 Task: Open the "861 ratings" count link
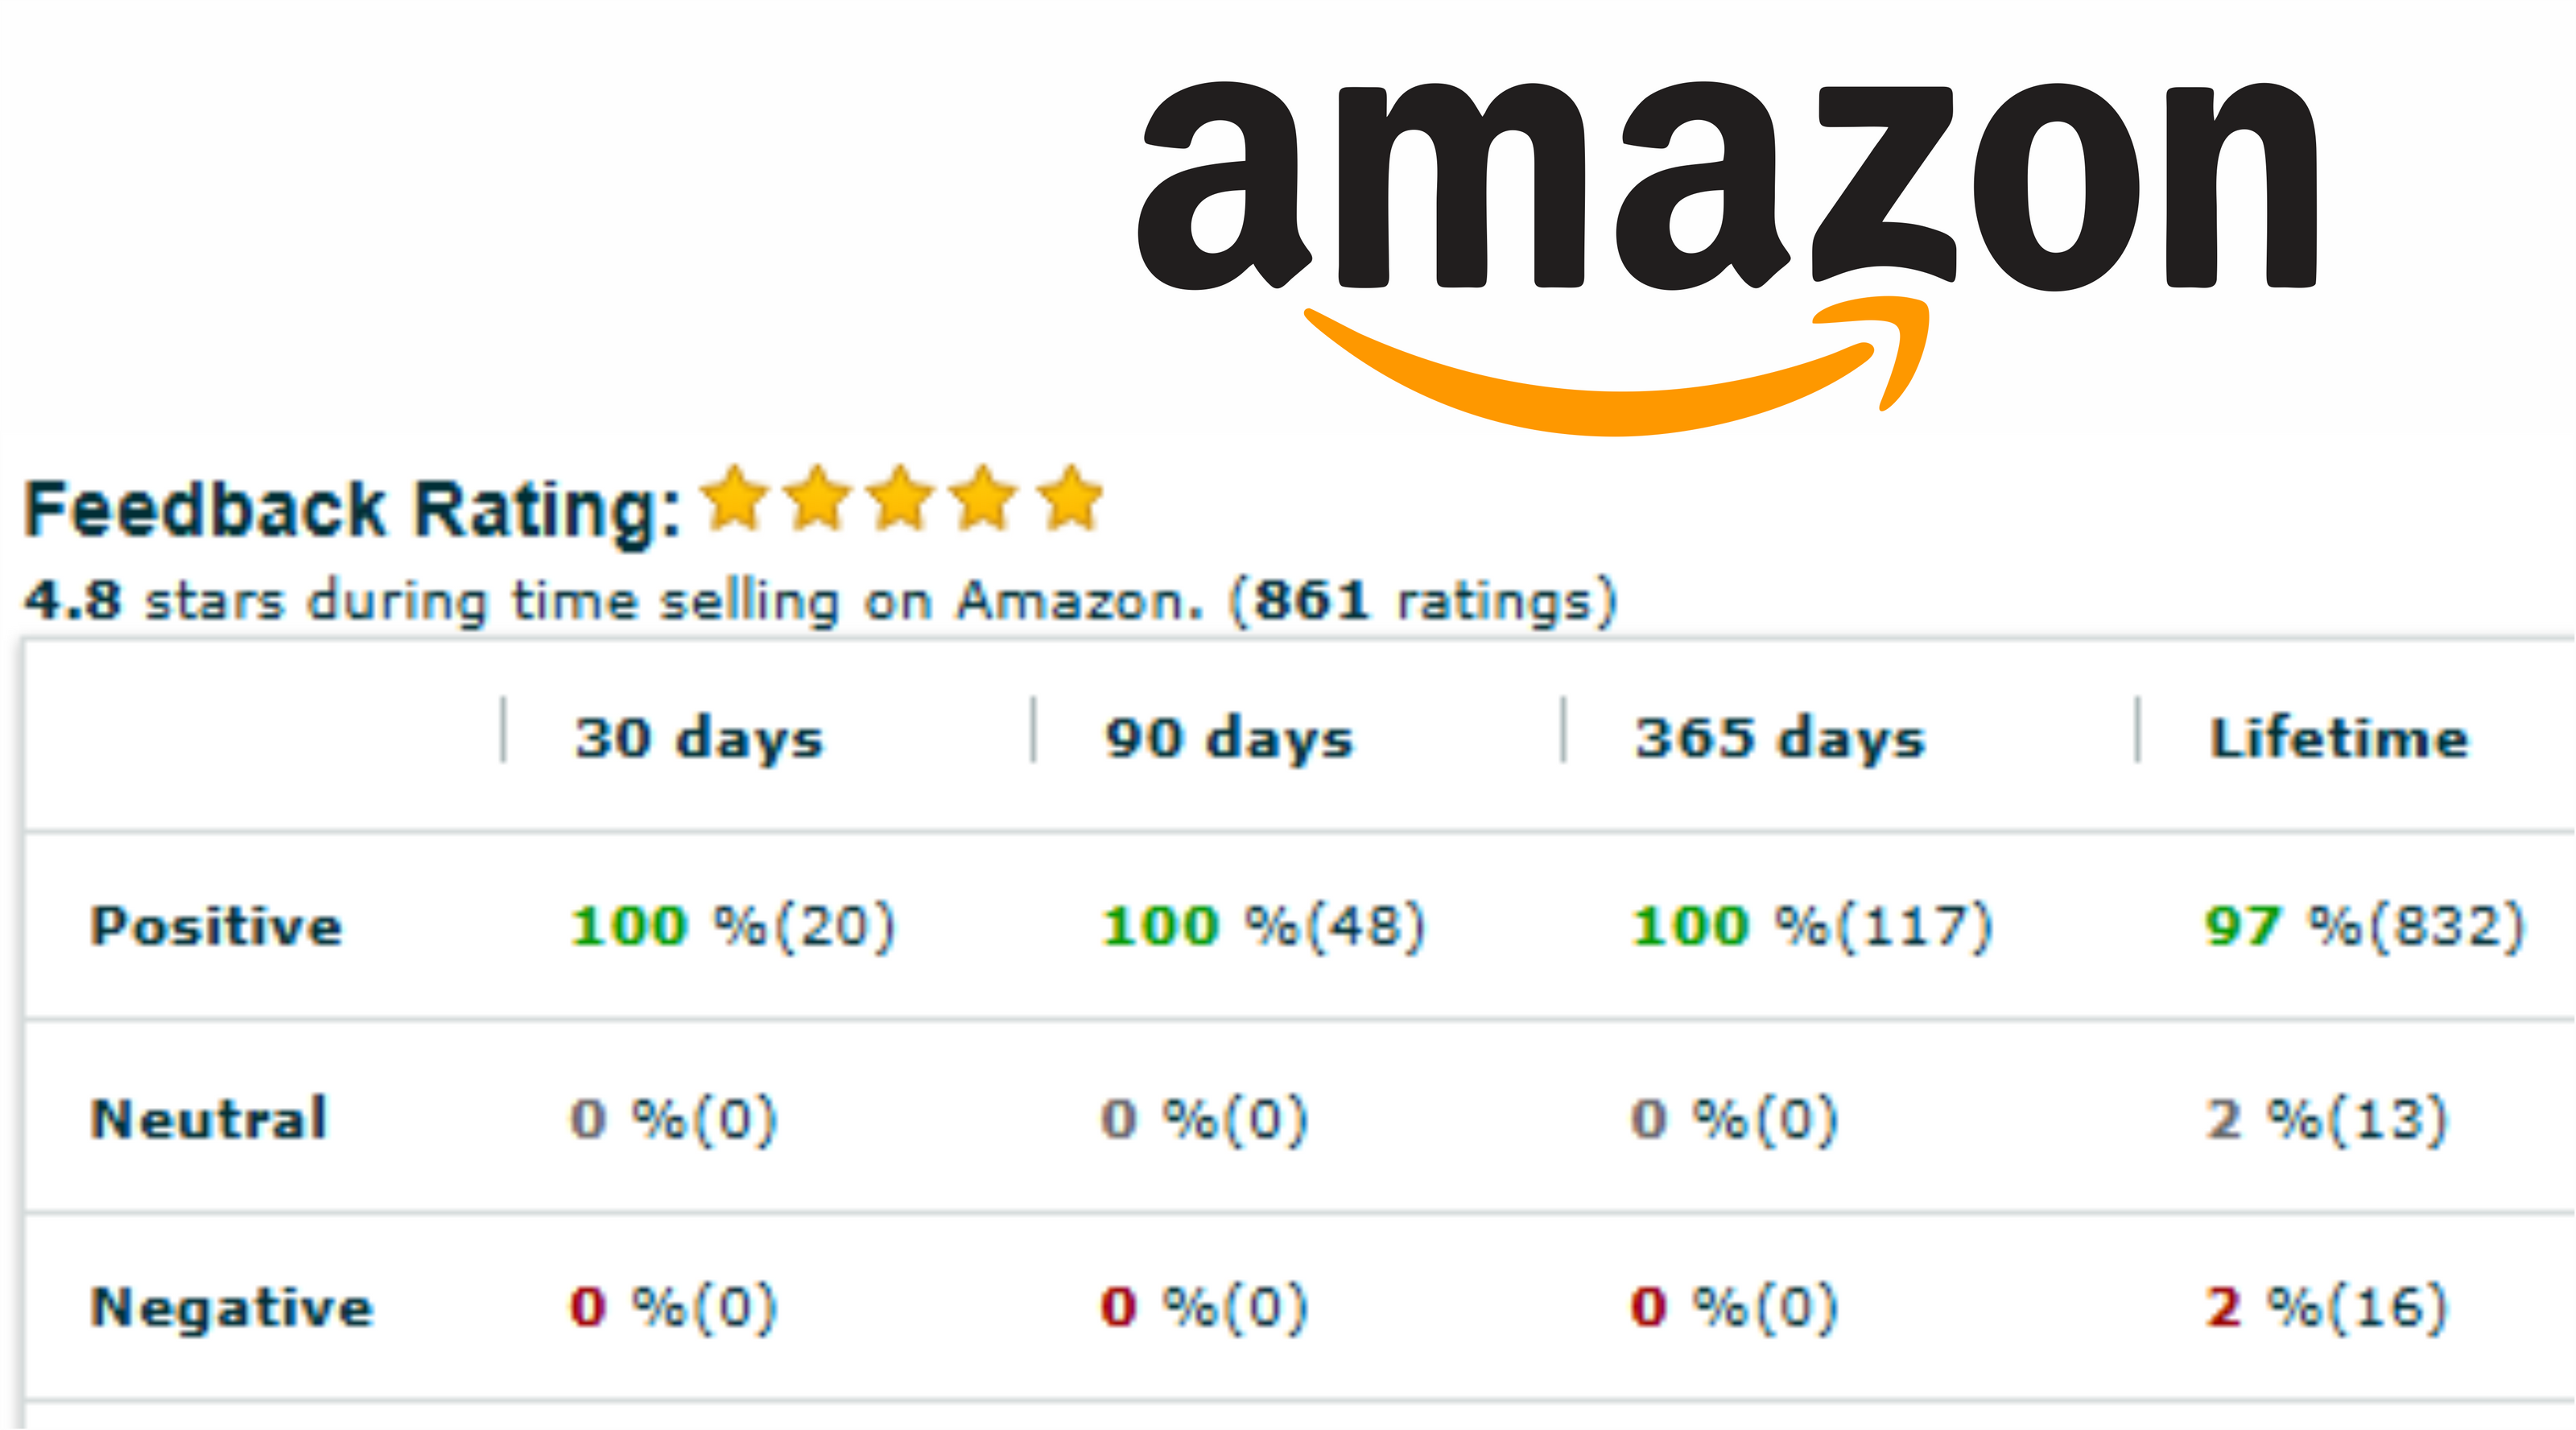(x=1422, y=601)
